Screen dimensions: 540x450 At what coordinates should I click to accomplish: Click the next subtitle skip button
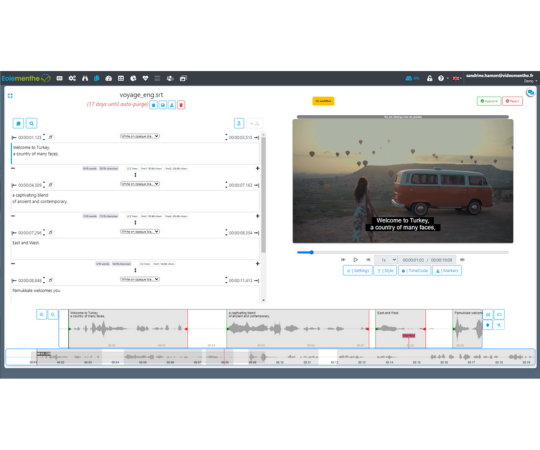click(368, 260)
